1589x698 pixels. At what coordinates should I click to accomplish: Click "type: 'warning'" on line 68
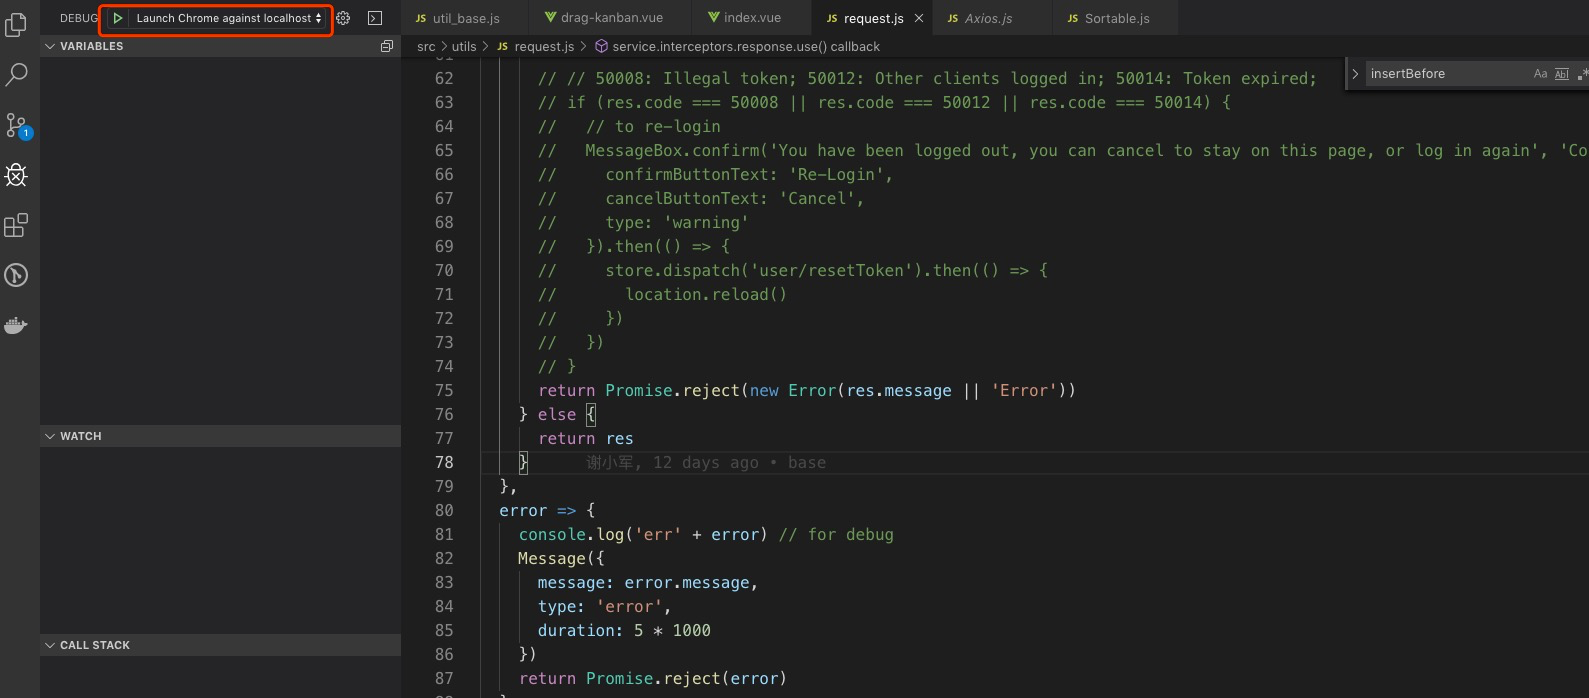click(677, 222)
